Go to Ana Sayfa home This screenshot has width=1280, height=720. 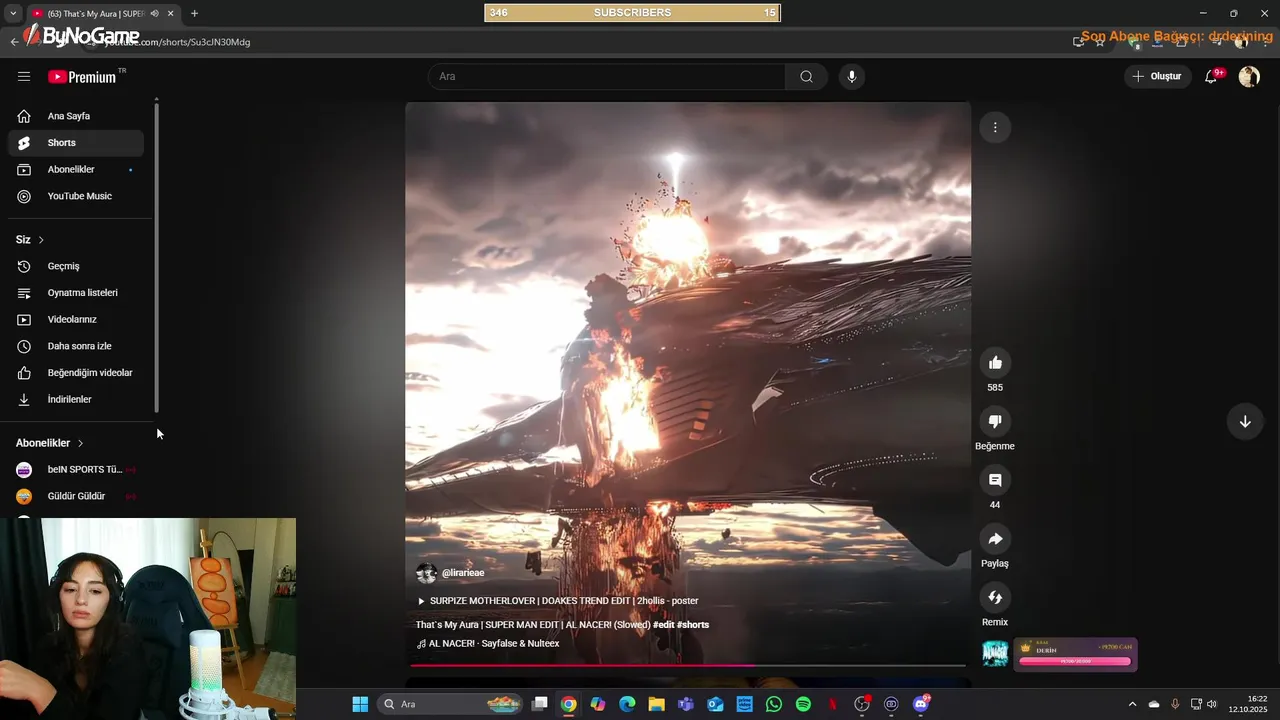coord(76,116)
